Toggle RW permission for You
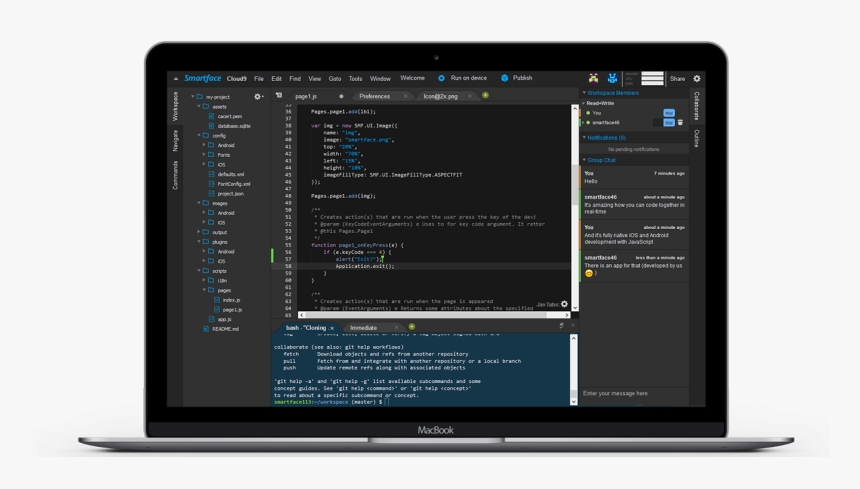This screenshot has height=489, width=860. [669, 113]
